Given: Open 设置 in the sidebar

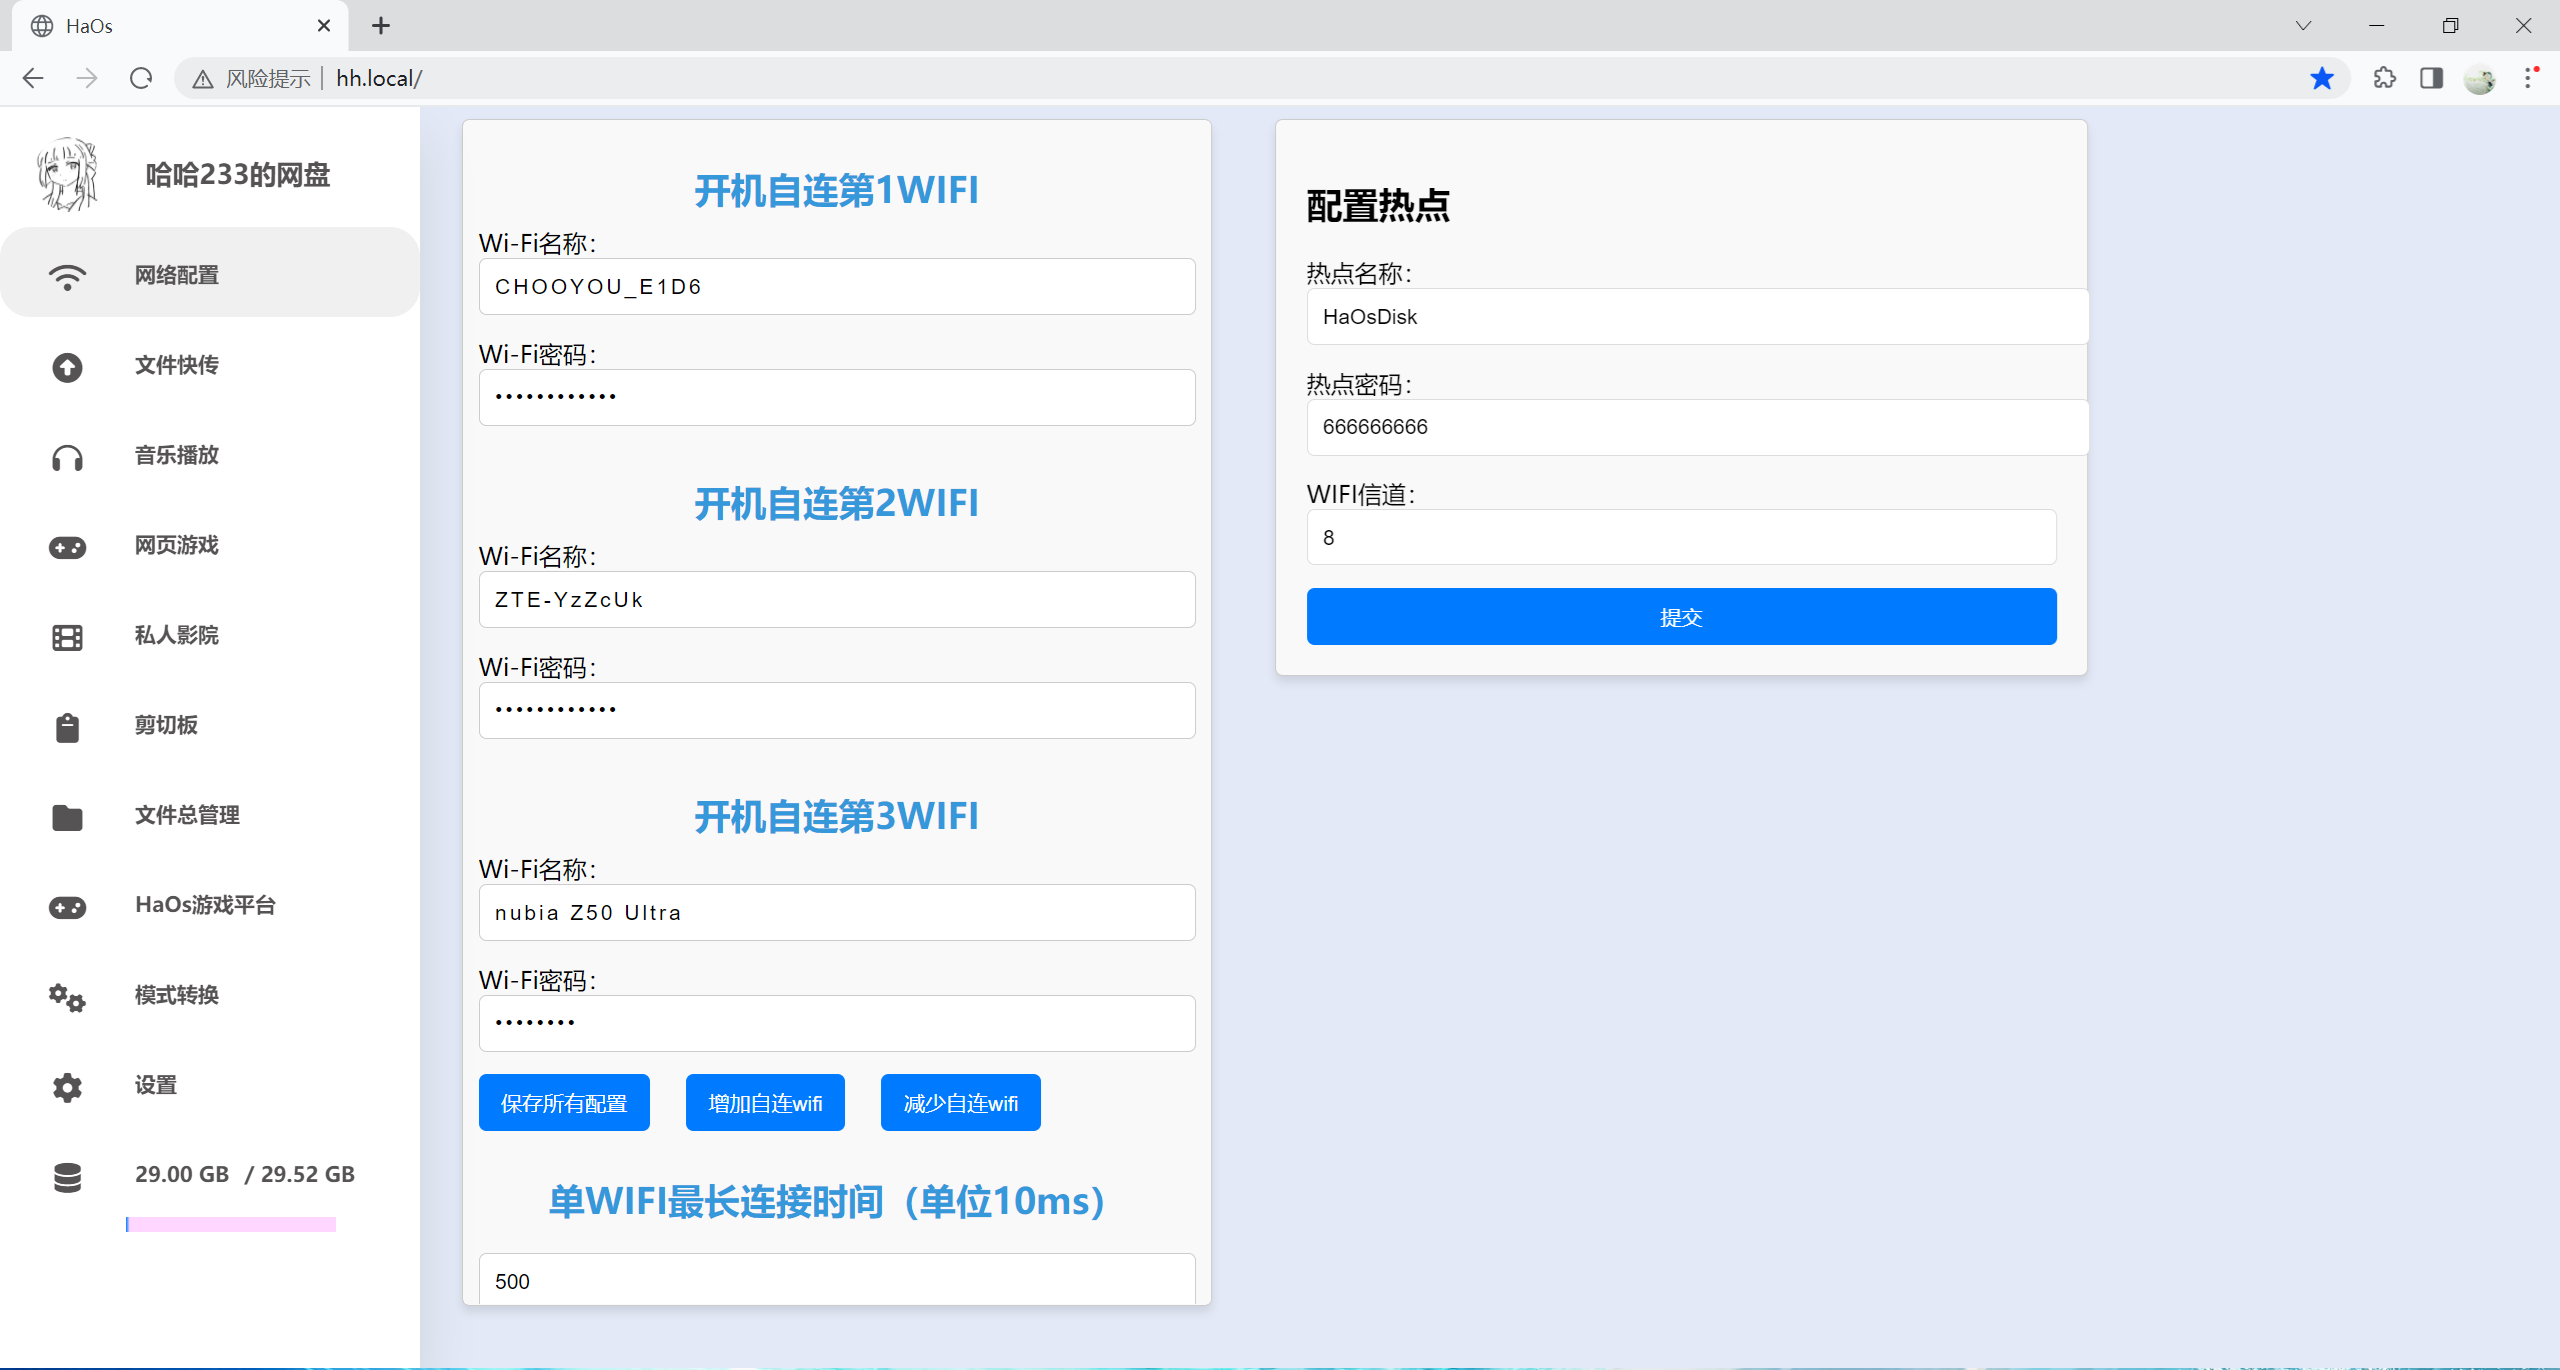Looking at the screenshot, I should pos(210,1085).
